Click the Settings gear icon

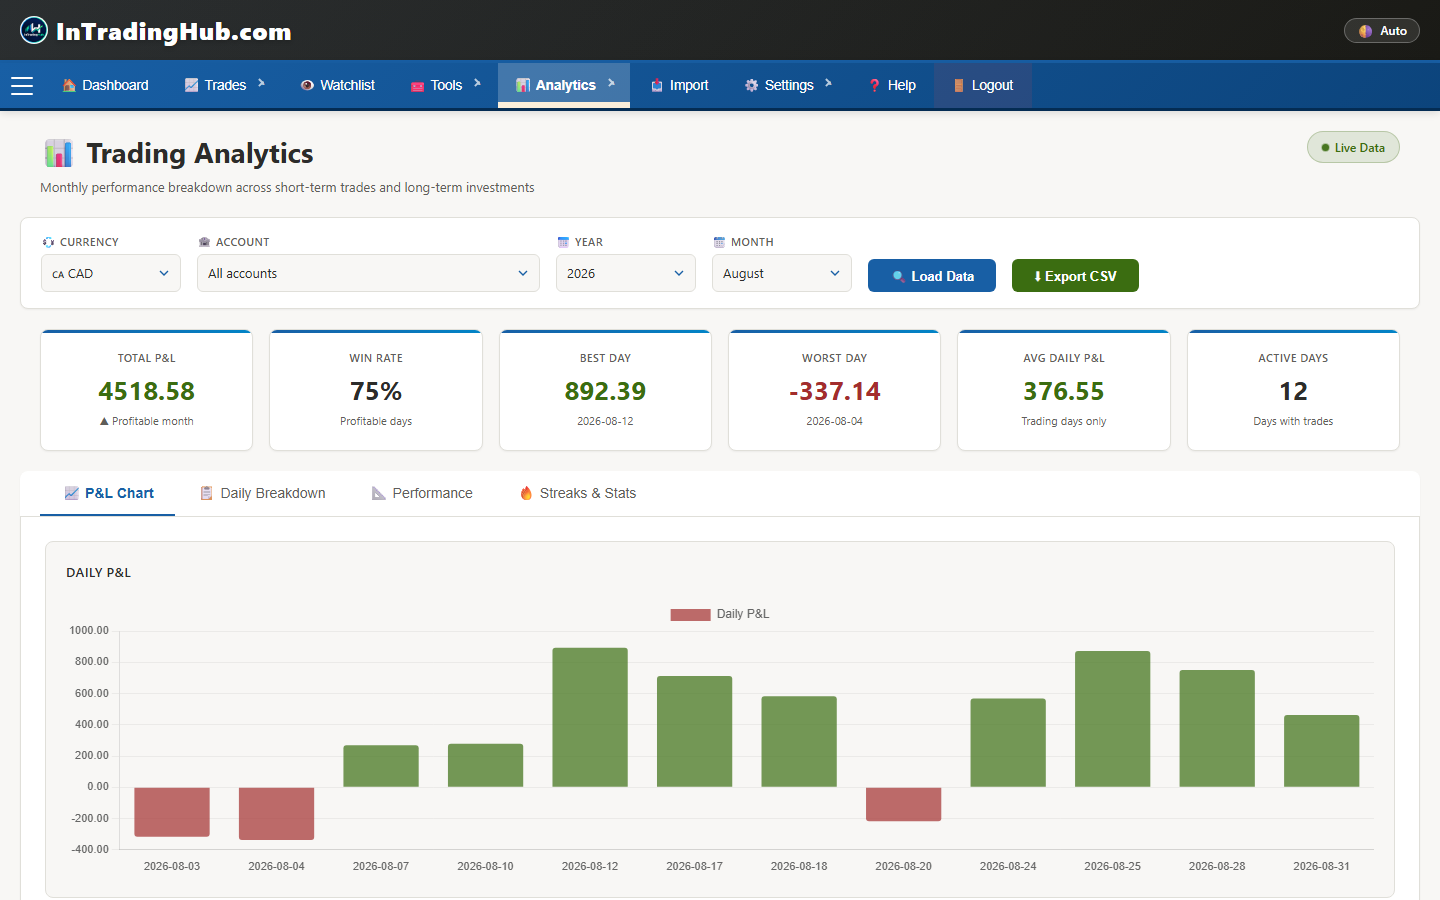coord(751,85)
